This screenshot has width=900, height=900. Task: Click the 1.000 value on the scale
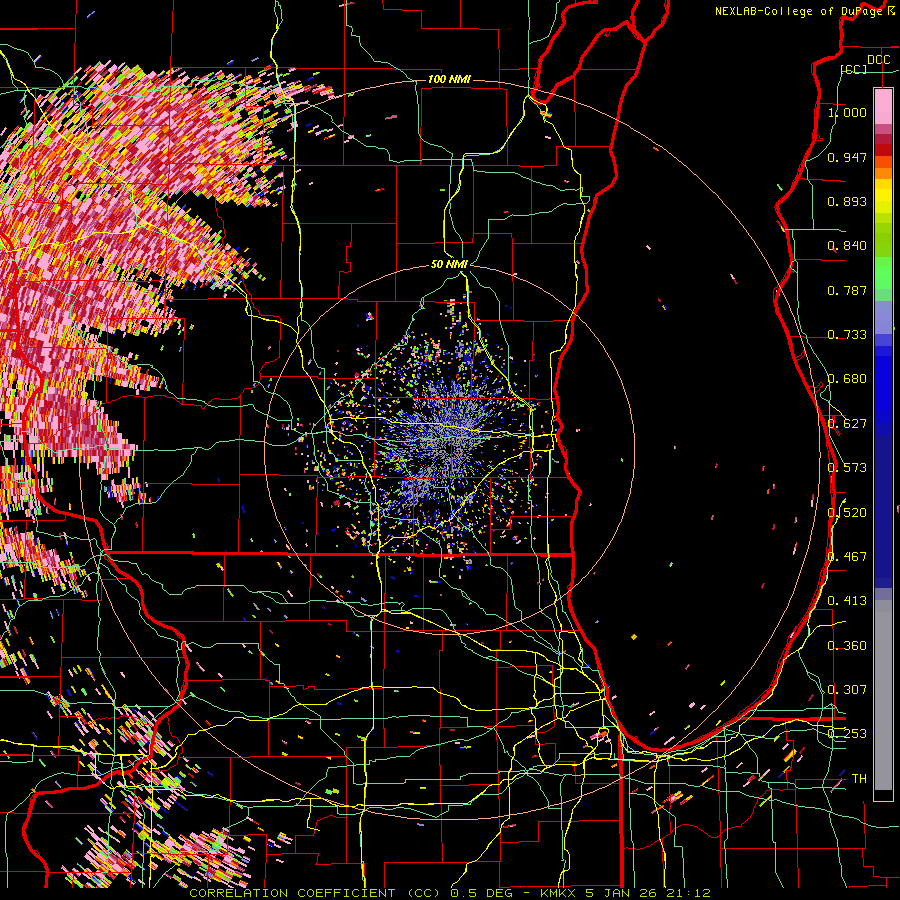tap(847, 112)
